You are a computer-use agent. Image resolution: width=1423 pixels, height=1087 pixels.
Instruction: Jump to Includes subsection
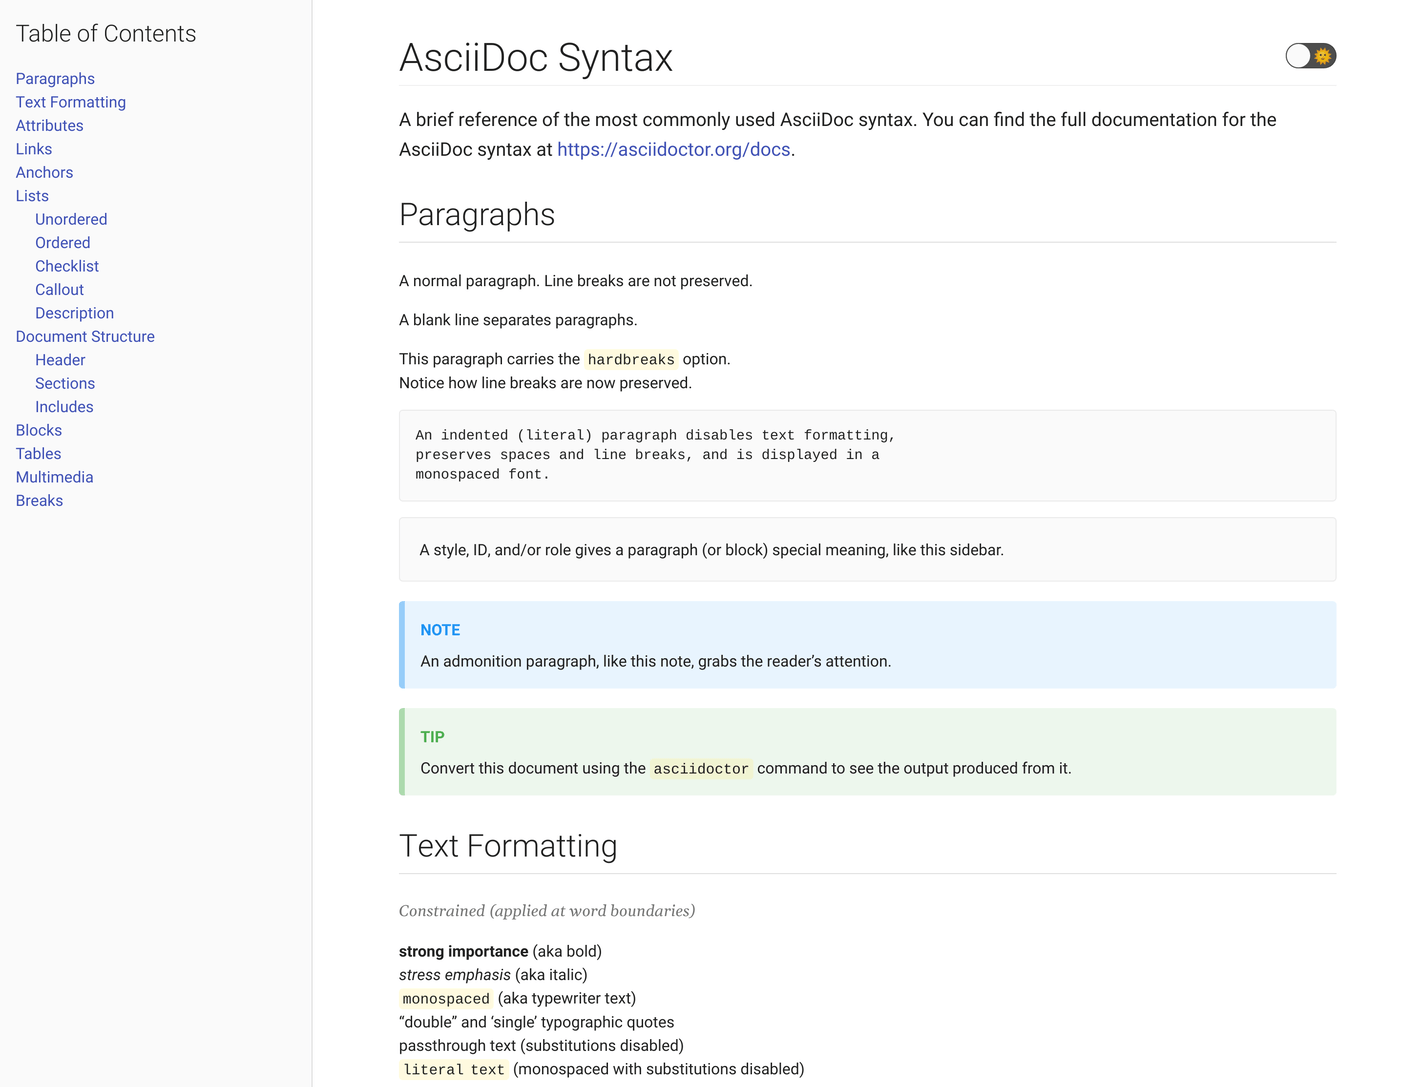coord(64,407)
